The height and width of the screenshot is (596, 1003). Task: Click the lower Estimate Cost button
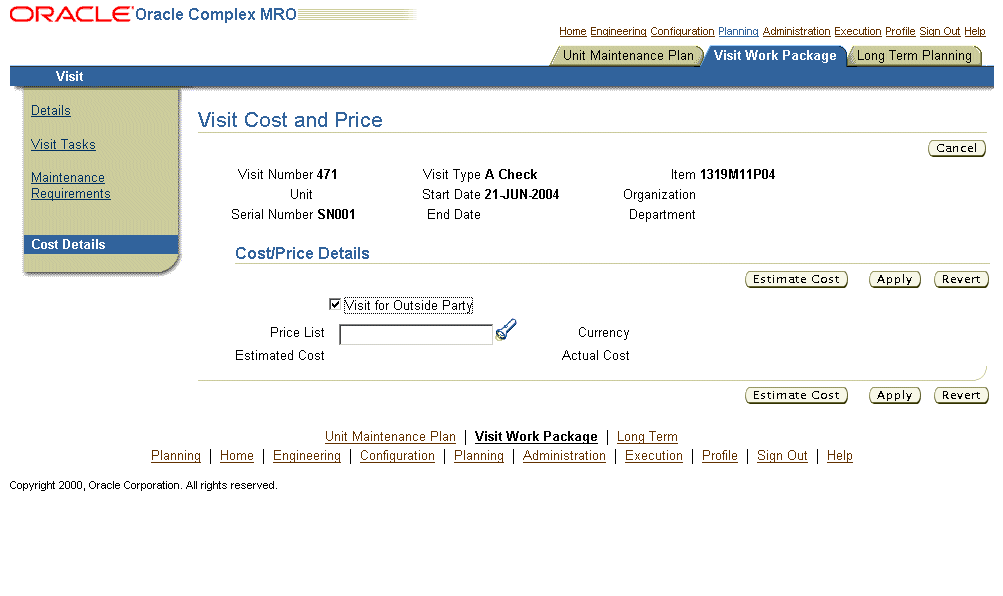[796, 395]
